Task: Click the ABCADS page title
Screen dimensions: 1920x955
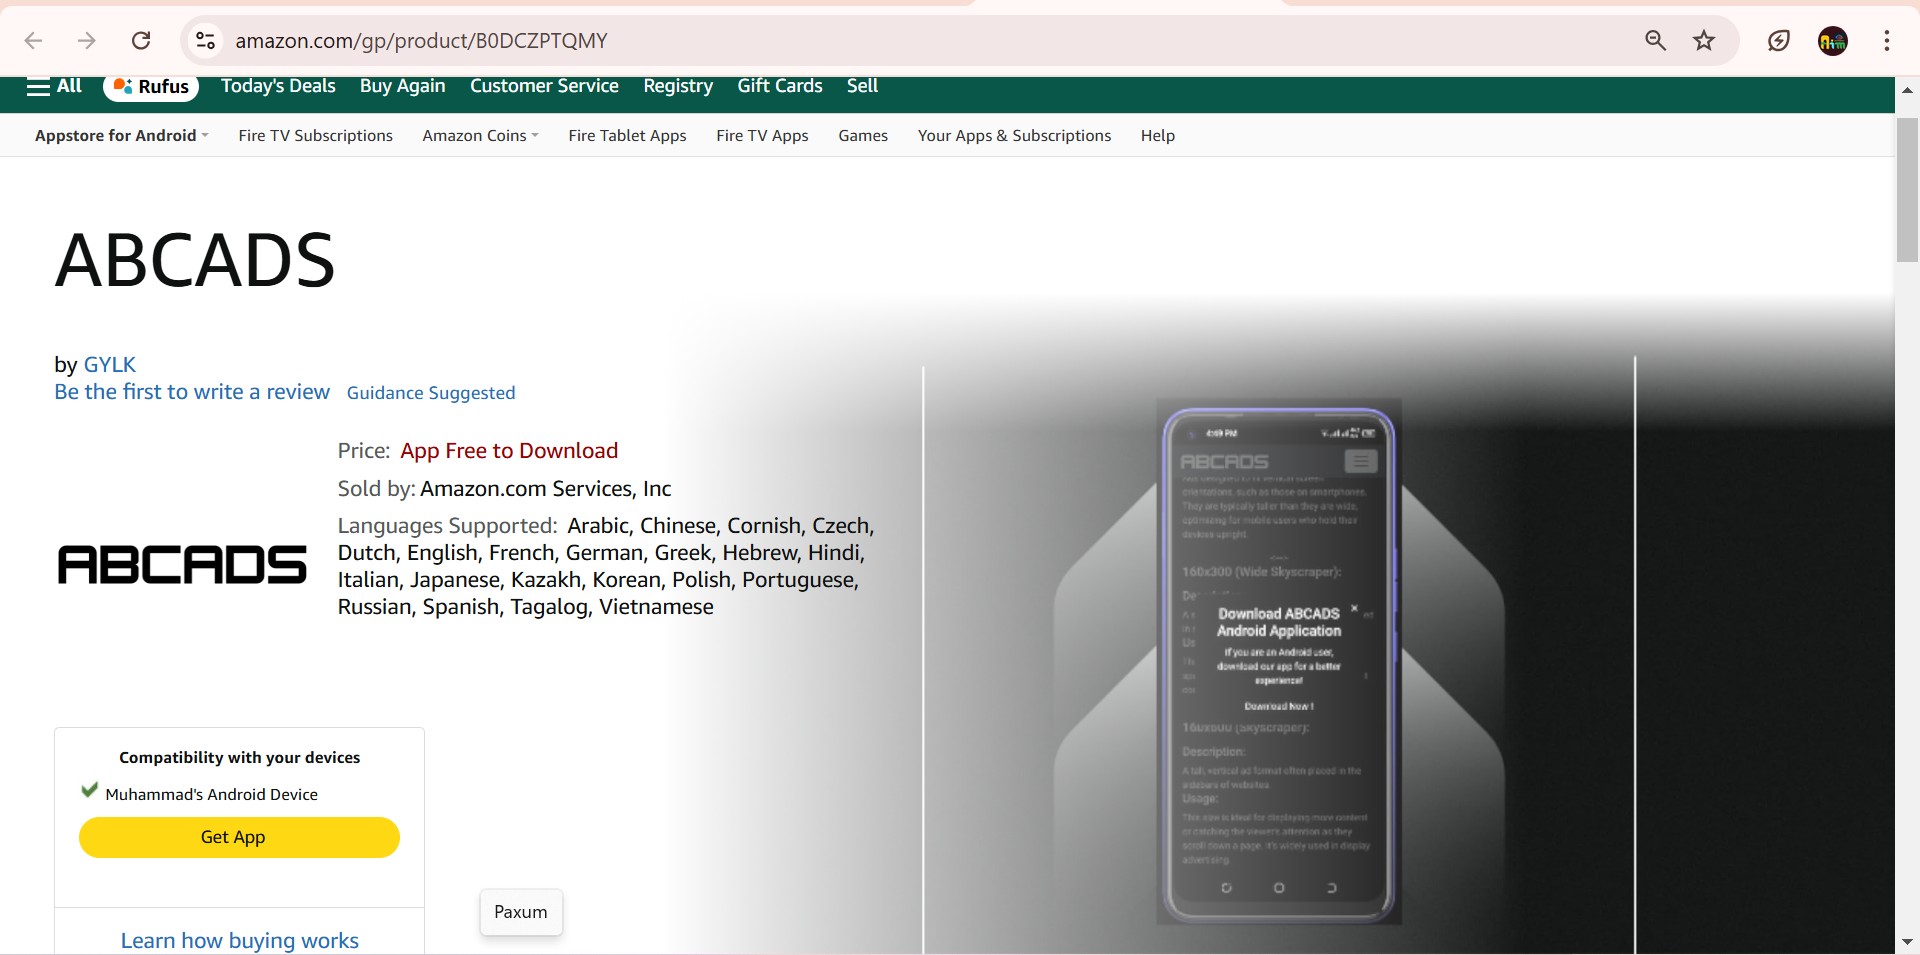Action: click(195, 261)
